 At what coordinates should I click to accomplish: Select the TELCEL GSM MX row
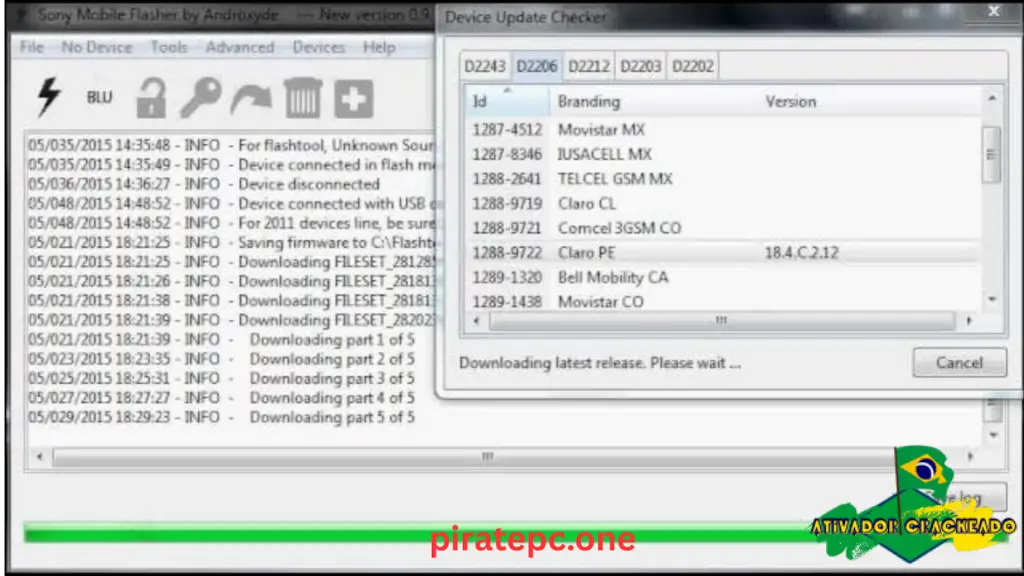723,179
